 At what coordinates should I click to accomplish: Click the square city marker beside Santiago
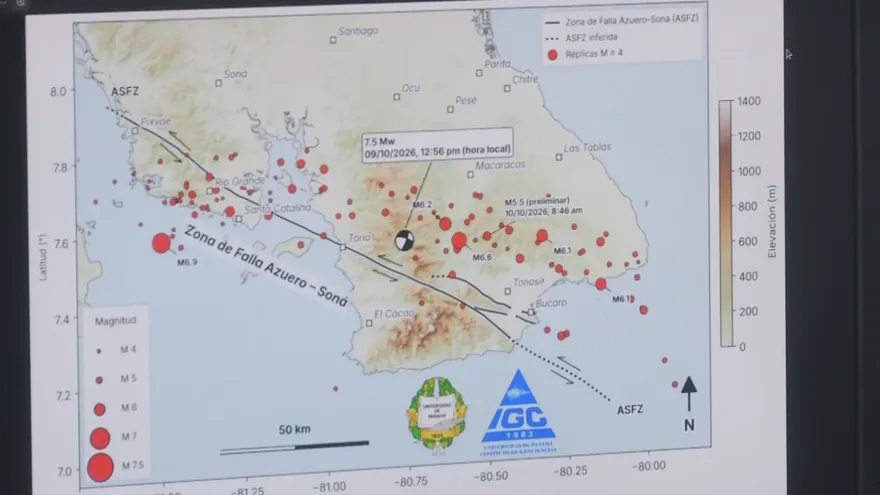click(333, 40)
